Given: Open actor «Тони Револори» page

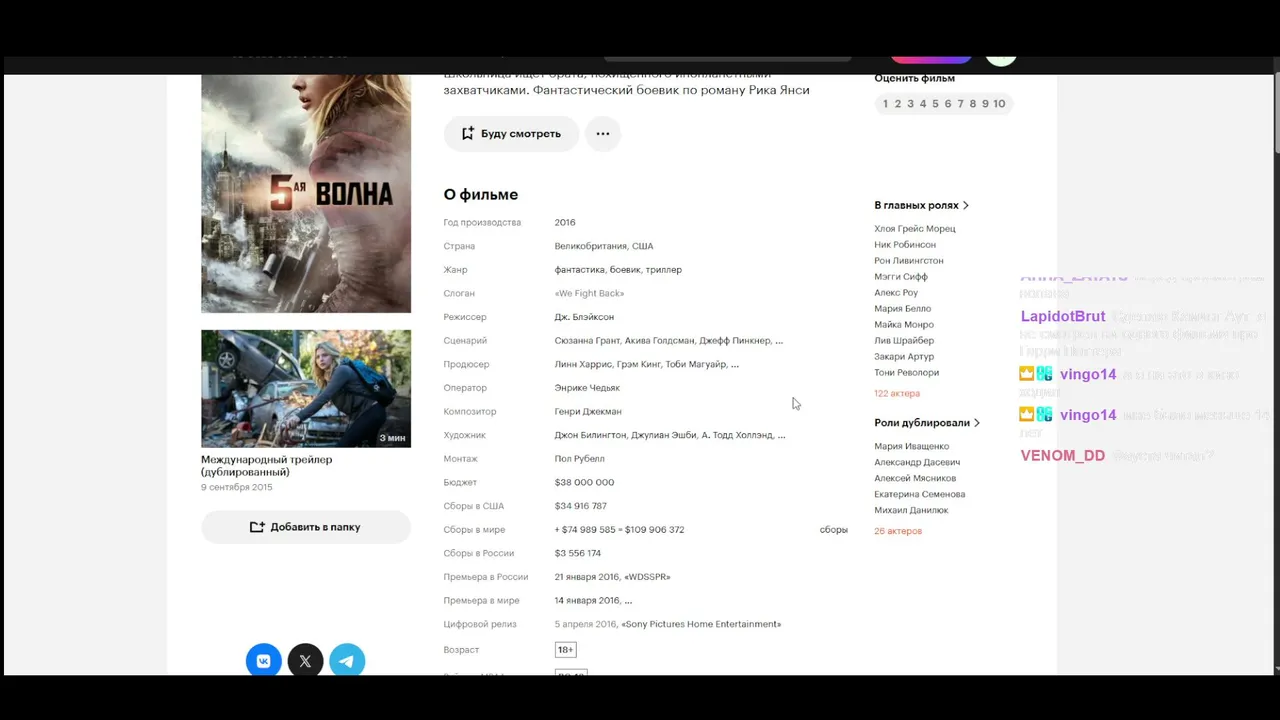Looking at the screenshot, I should (907, 373).
